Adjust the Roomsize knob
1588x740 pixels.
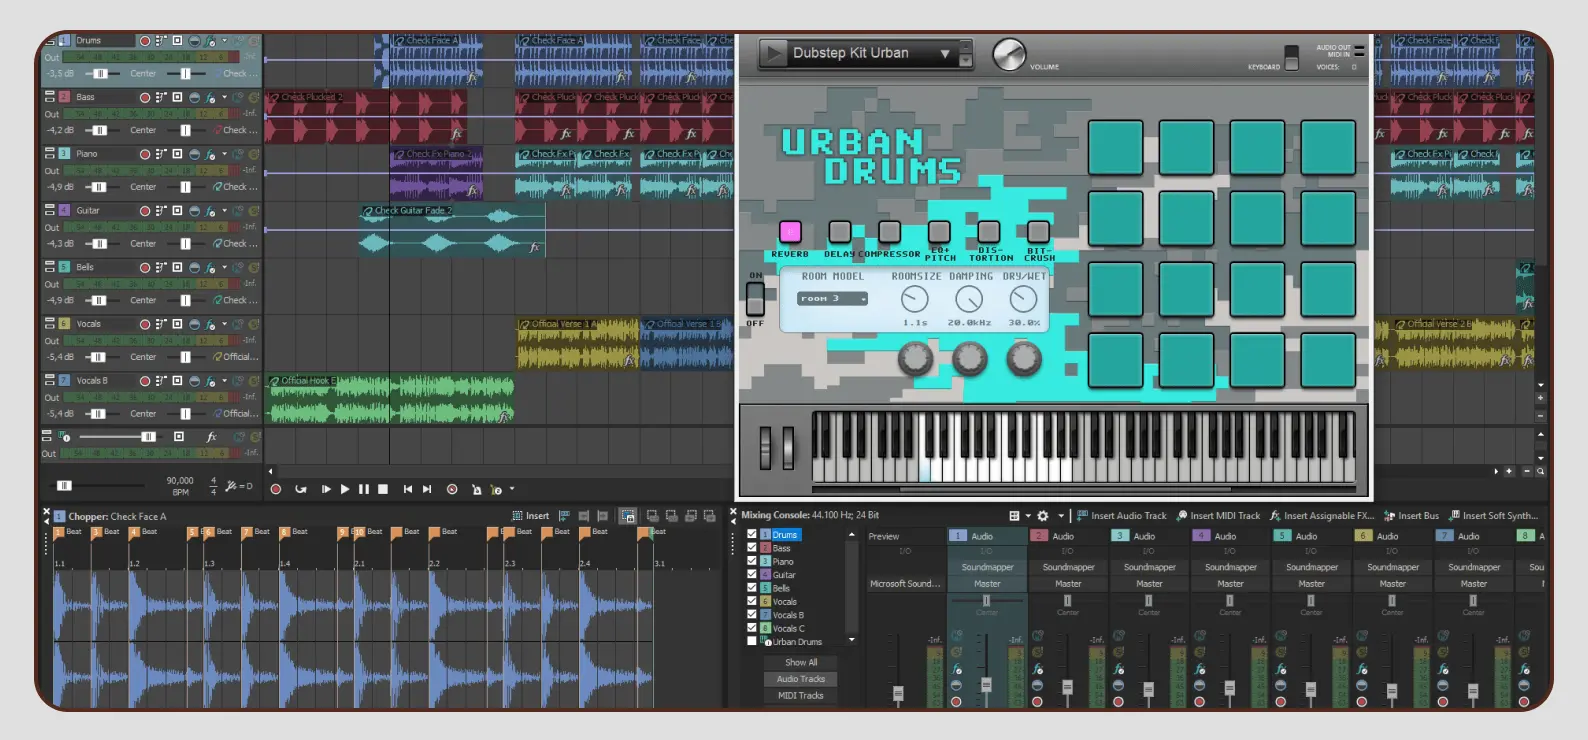914,298
